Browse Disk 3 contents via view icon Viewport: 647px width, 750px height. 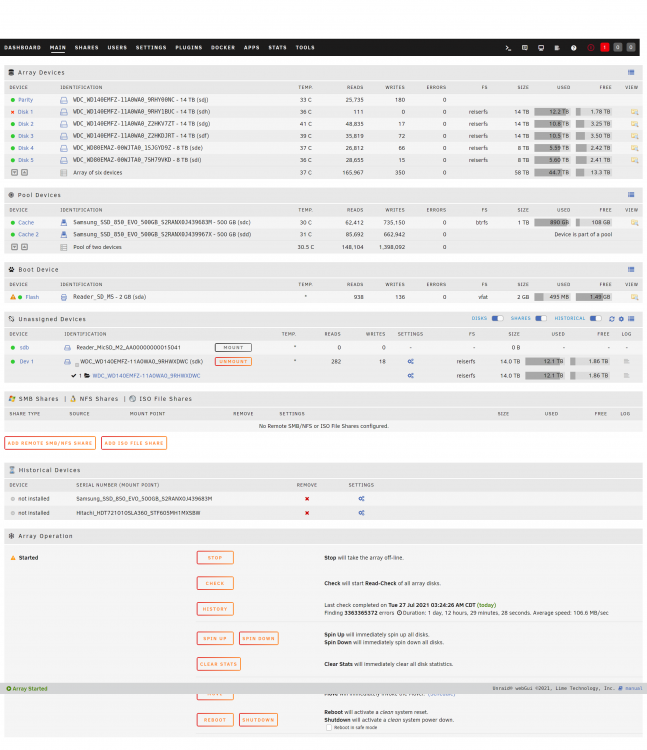tap(634, 136)
